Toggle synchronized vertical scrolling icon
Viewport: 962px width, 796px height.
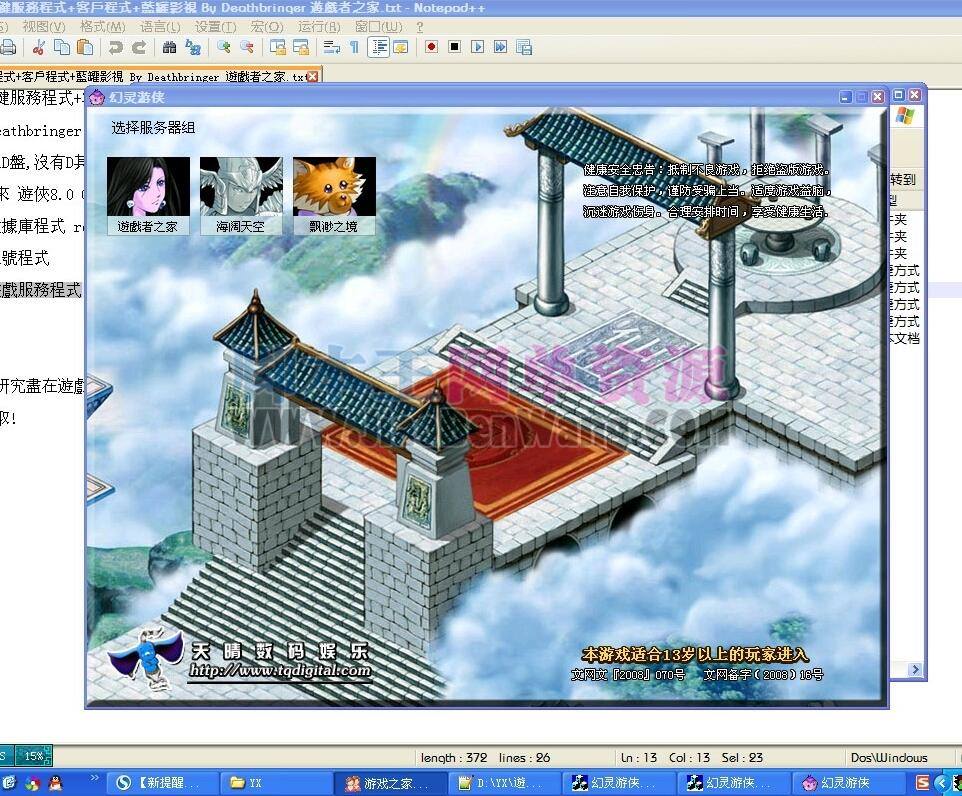pos(277,47)
